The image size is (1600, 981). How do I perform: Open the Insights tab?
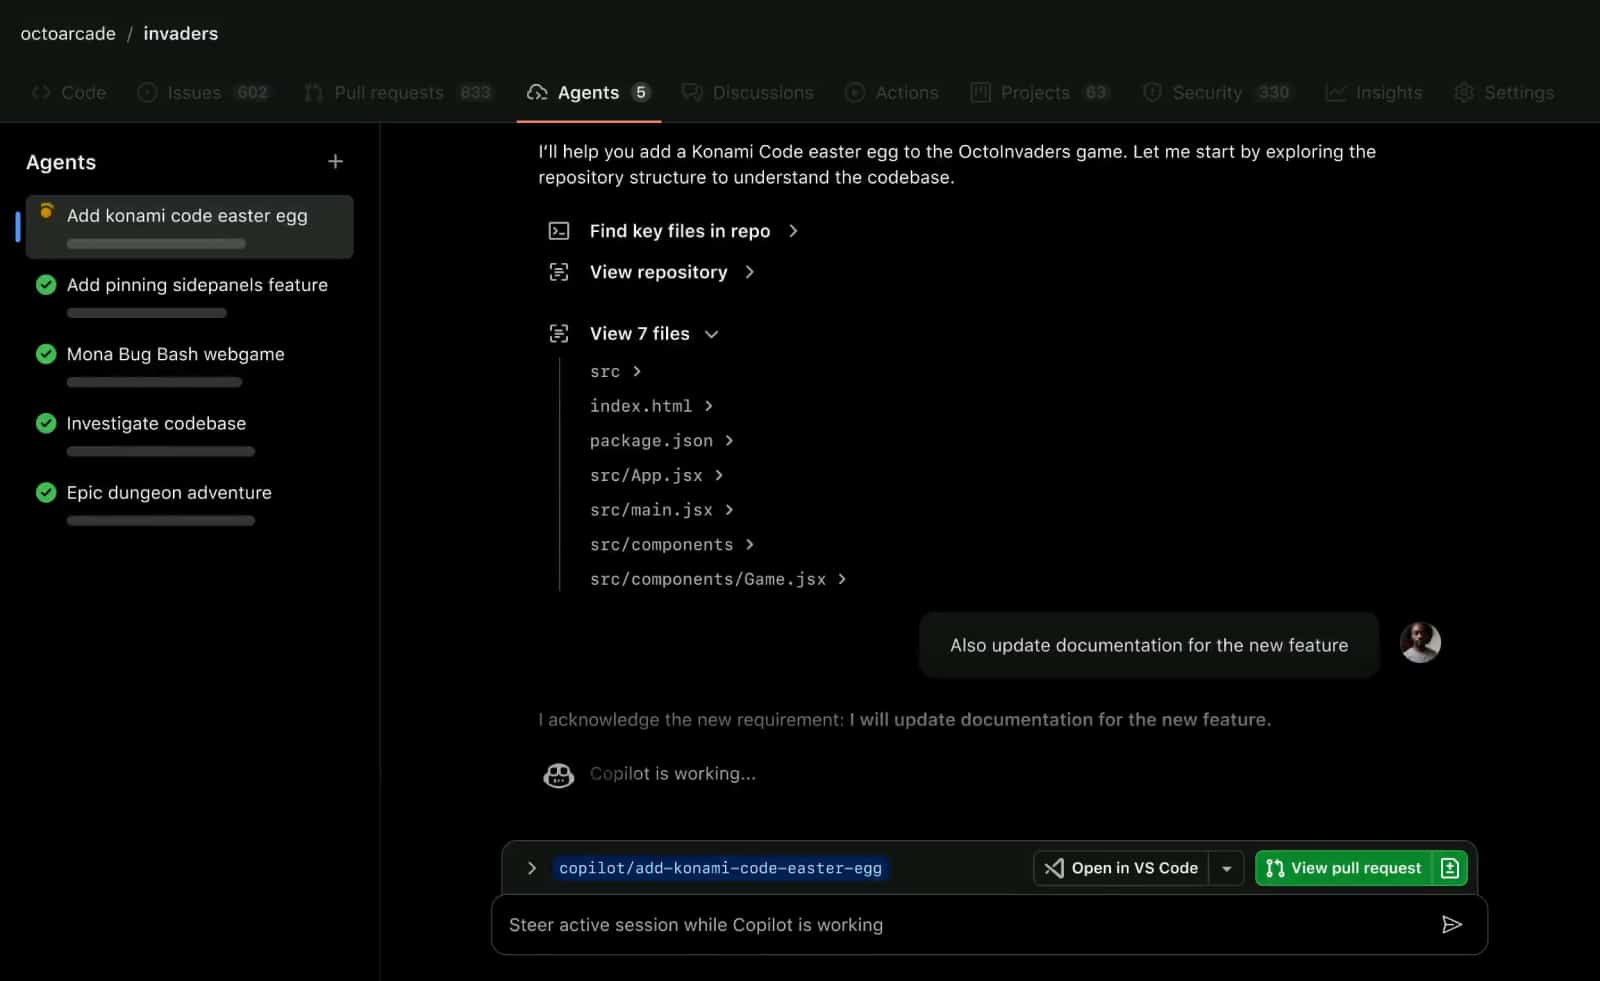pyautogui.click(x=1374, y=93)
